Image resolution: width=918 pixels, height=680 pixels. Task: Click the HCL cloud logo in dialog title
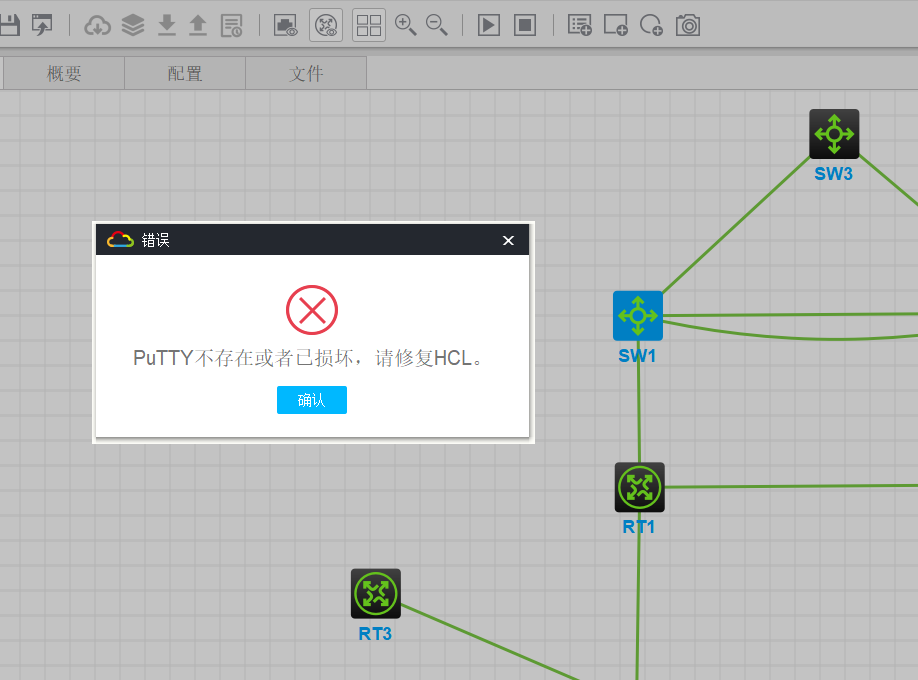coord(120,240)
